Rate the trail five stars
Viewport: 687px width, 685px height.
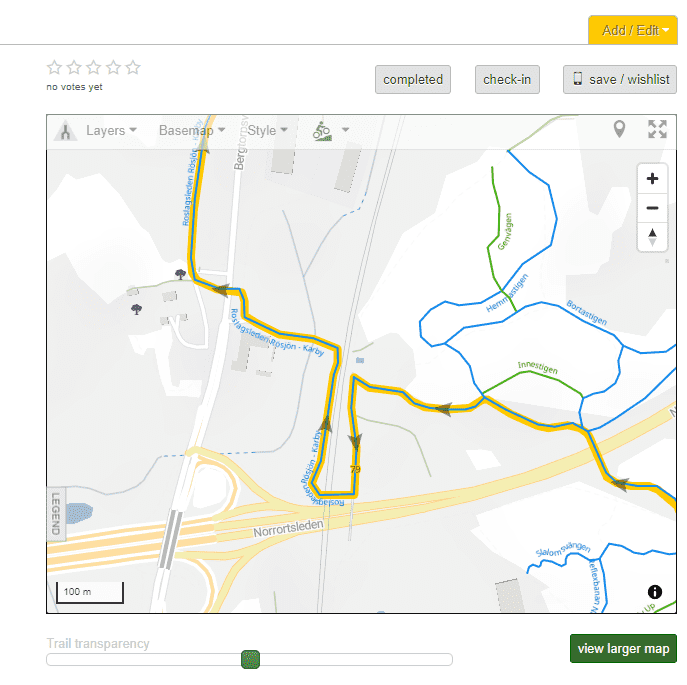tap(133, 68)
